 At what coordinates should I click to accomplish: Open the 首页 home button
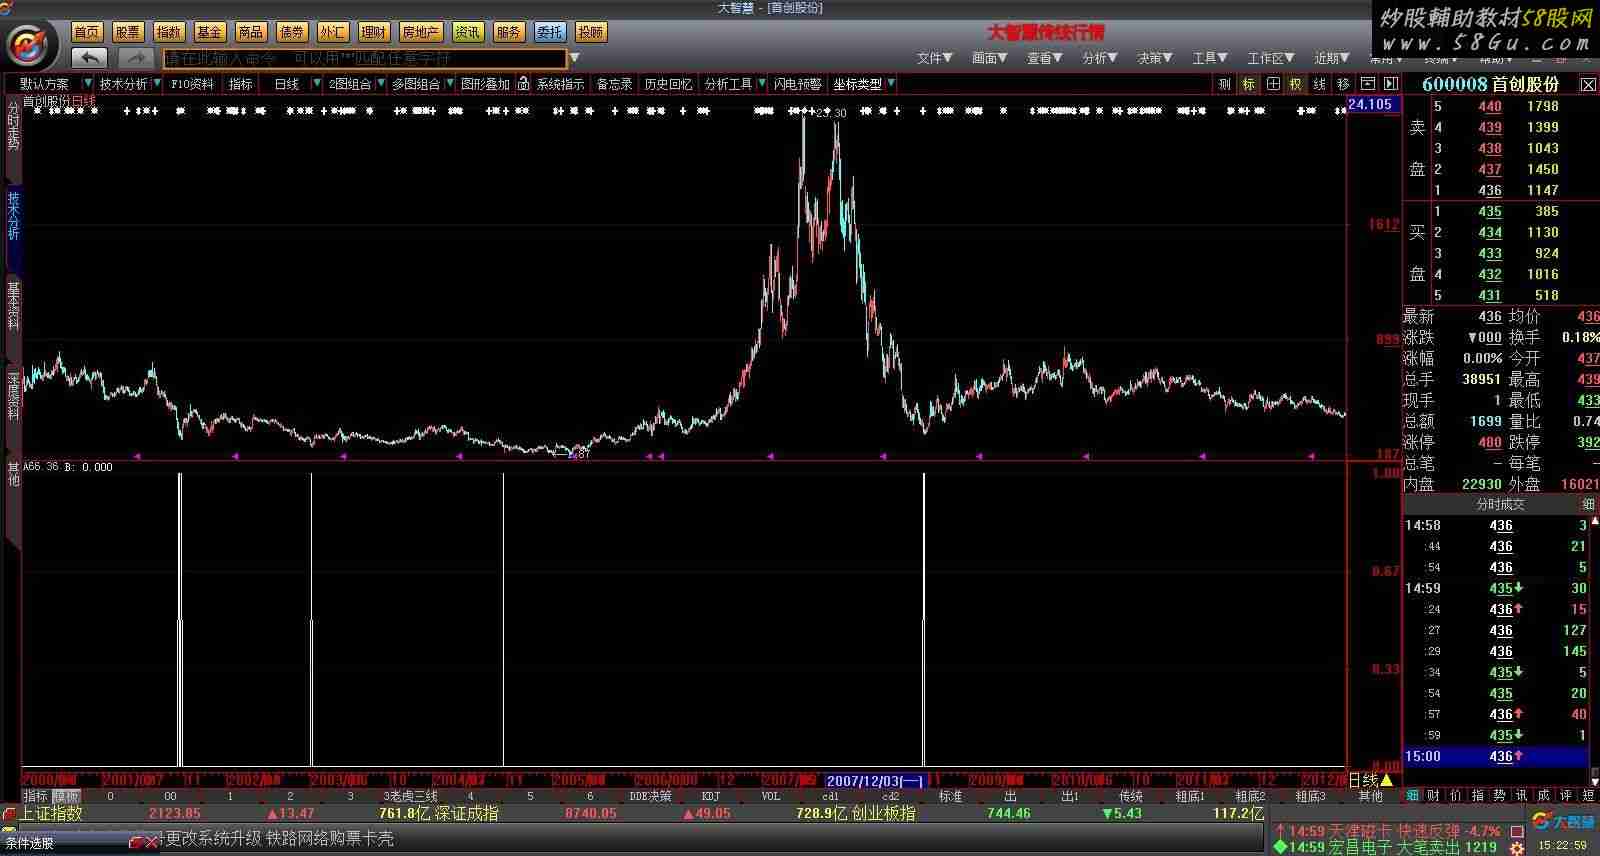click(87, 32)
